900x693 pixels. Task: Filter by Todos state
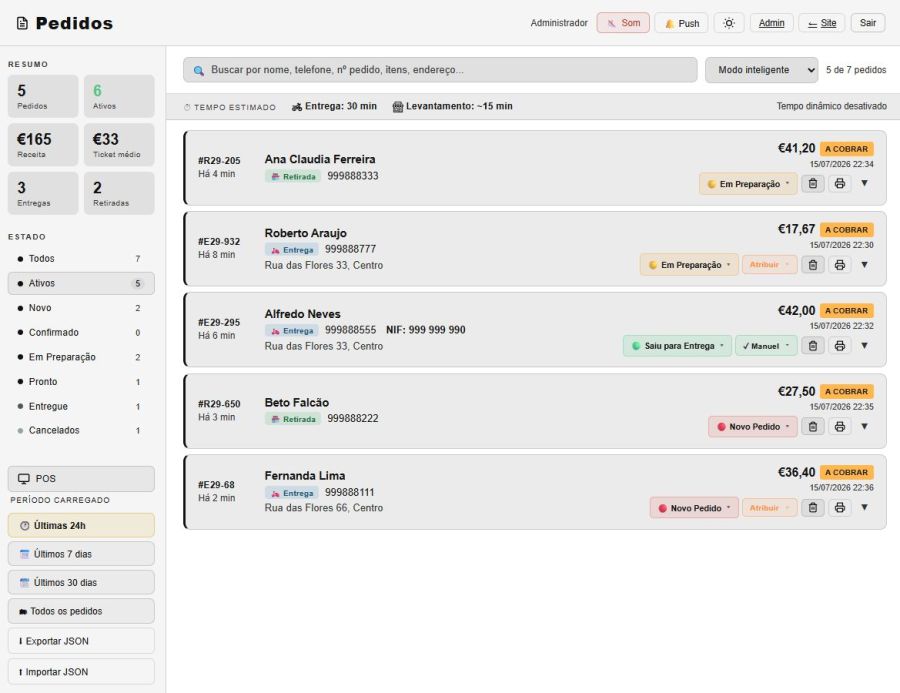pyautogui.click(x=81, y=258)
